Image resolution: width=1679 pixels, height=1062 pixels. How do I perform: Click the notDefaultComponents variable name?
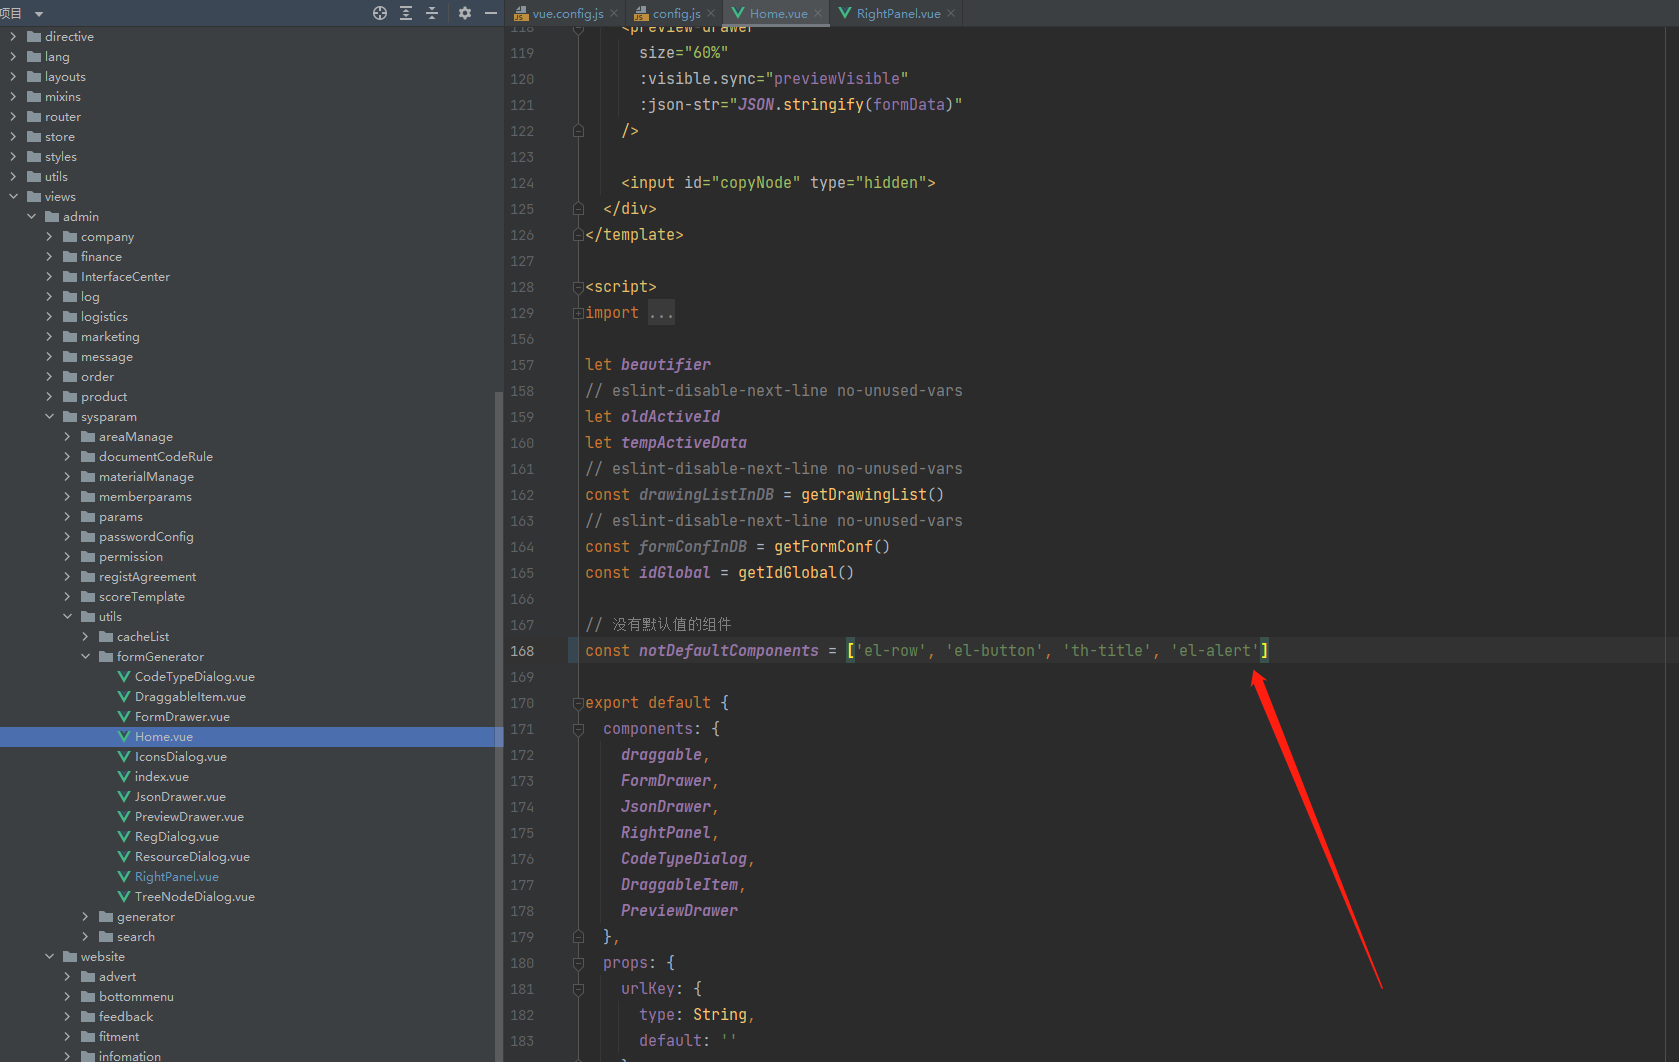click(729, 651)
